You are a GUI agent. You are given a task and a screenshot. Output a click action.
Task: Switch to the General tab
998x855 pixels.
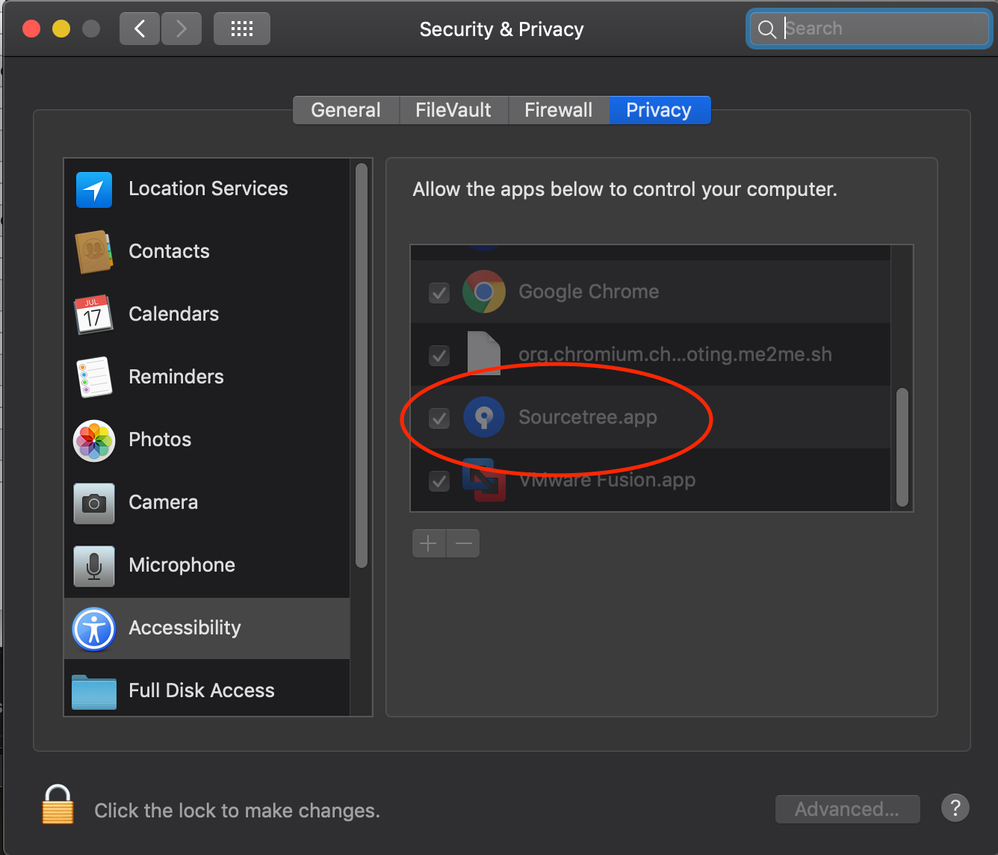pos(346,110)
